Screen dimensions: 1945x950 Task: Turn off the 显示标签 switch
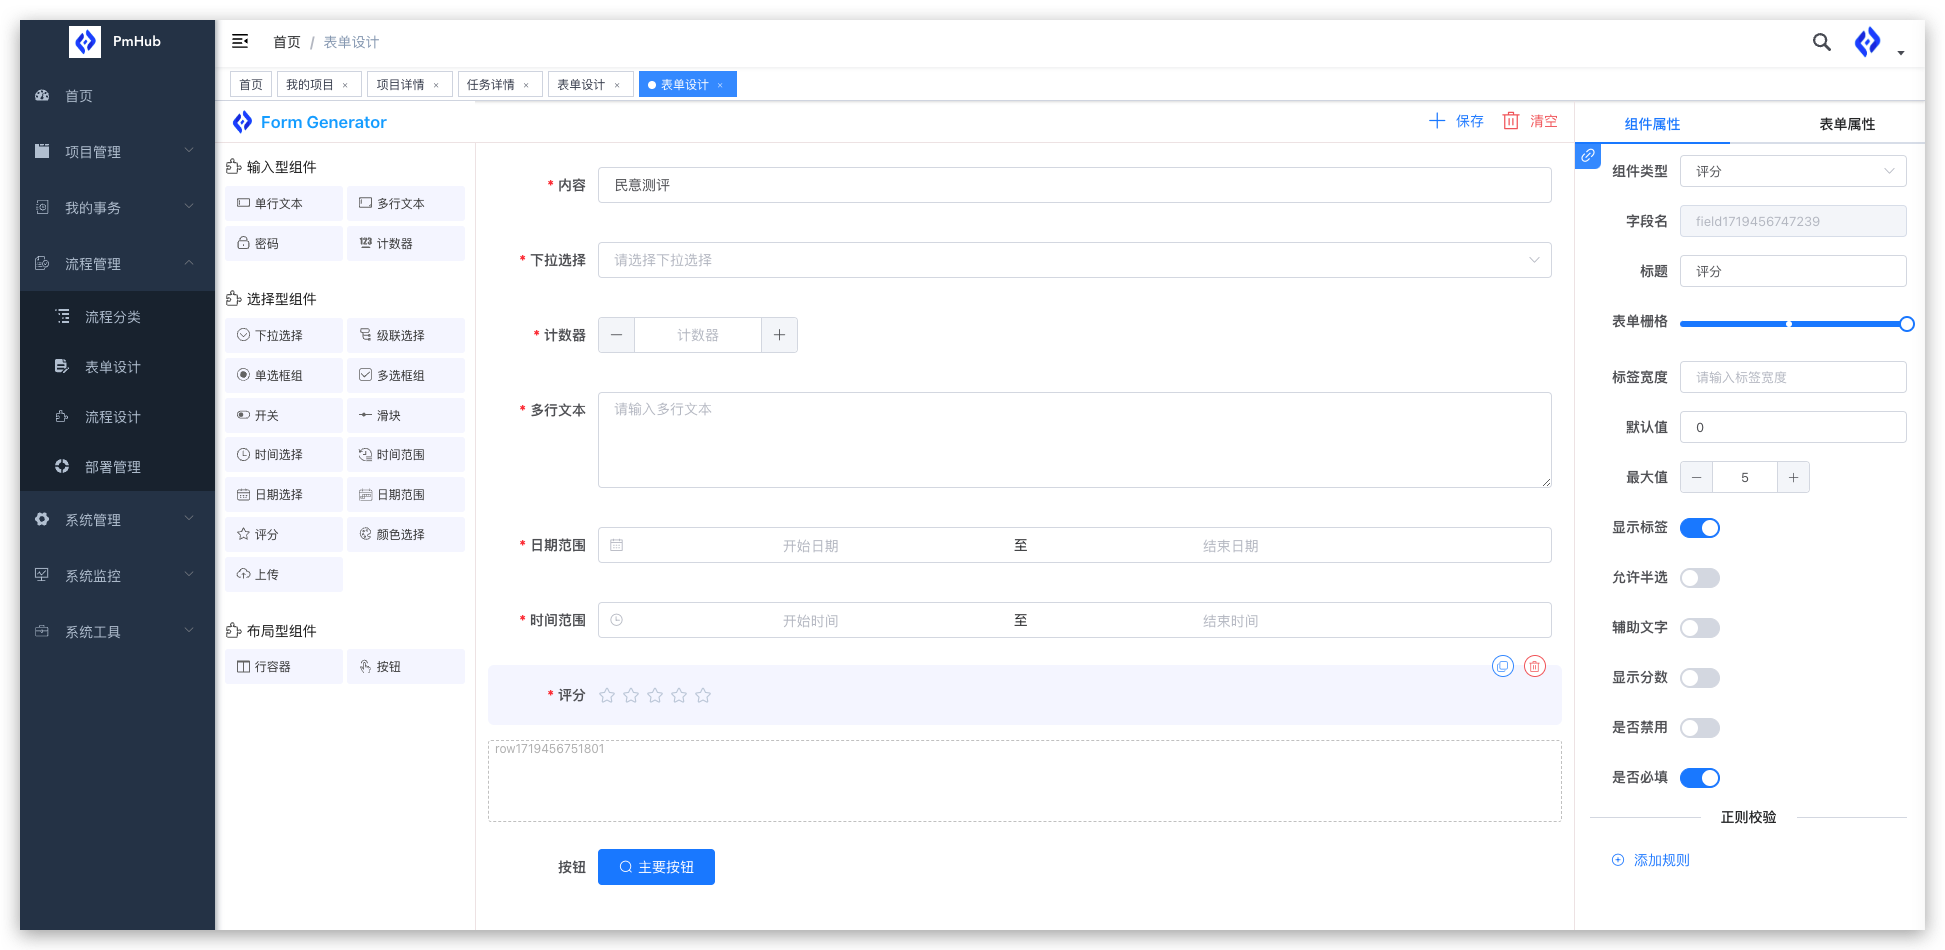coord(1700,528)
